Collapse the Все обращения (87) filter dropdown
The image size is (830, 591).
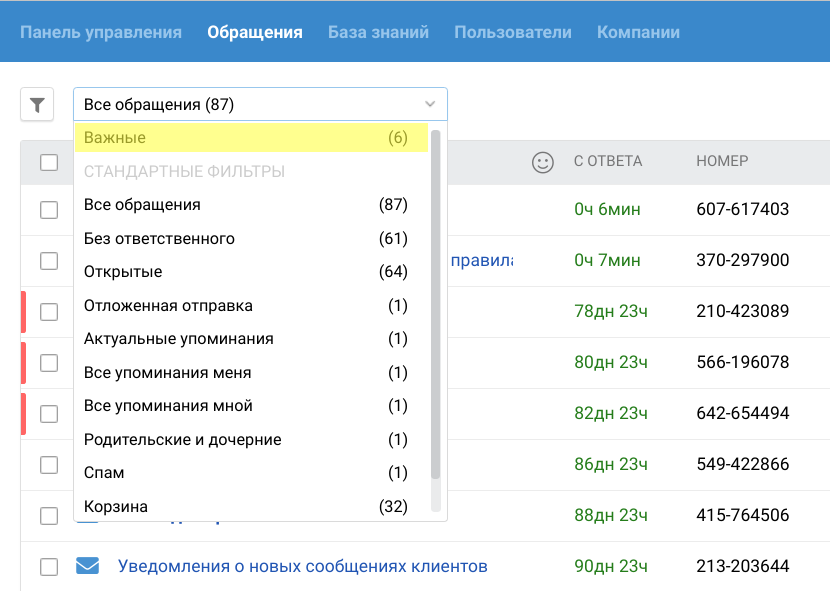pos(260,104)
